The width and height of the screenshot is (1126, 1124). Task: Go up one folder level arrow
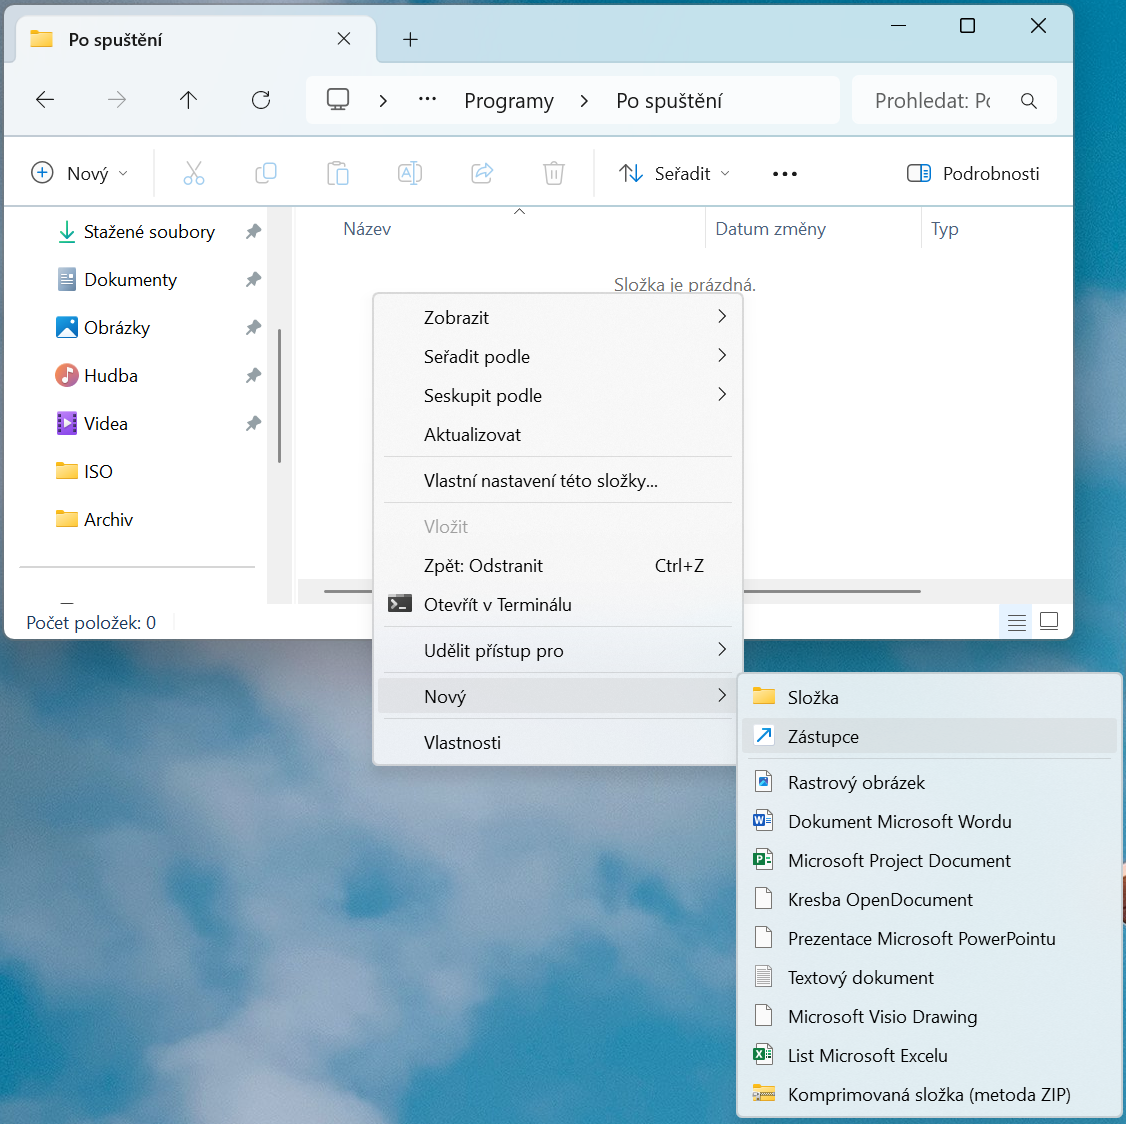tap(188, 100)
